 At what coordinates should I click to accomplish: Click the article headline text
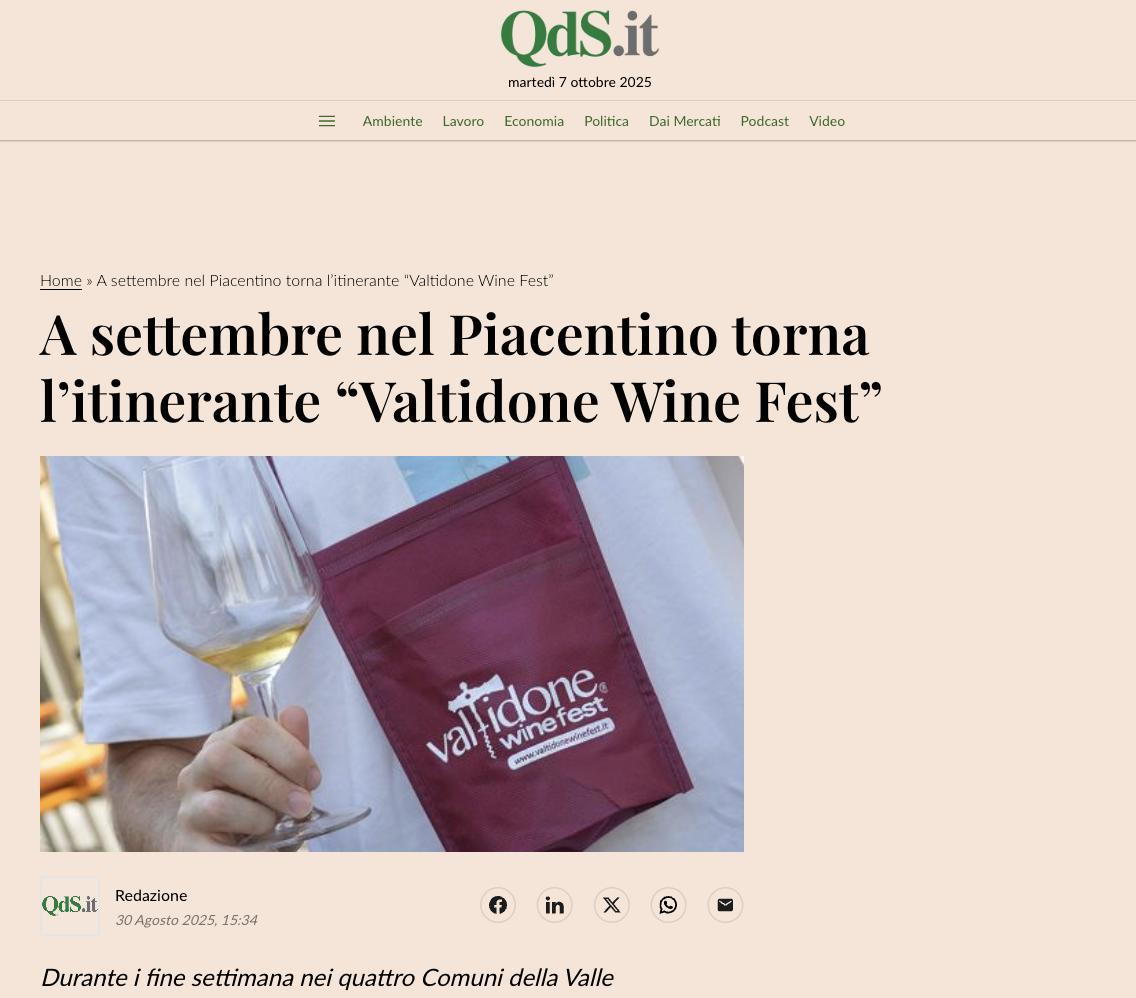click(x=461, y=368)
